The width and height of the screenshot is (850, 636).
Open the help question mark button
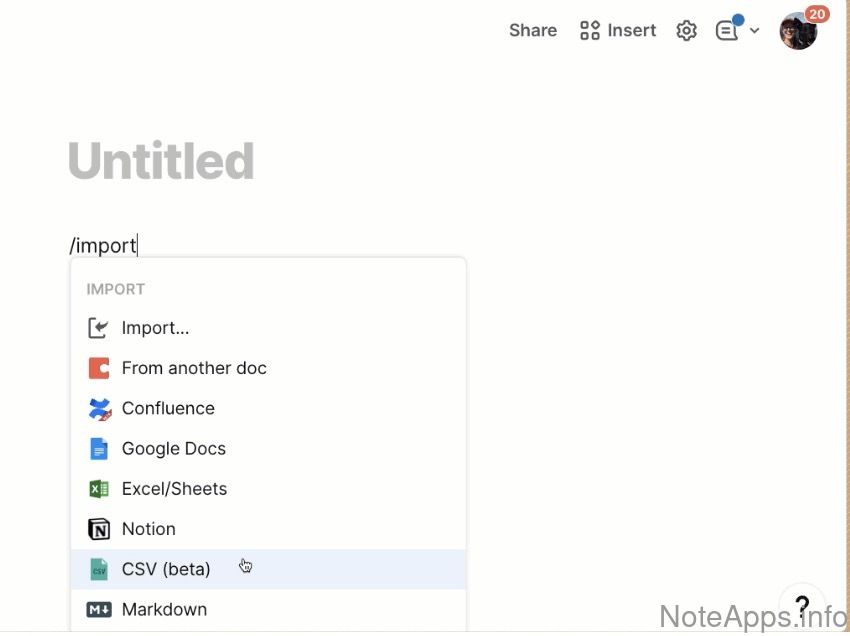(802, 607)
